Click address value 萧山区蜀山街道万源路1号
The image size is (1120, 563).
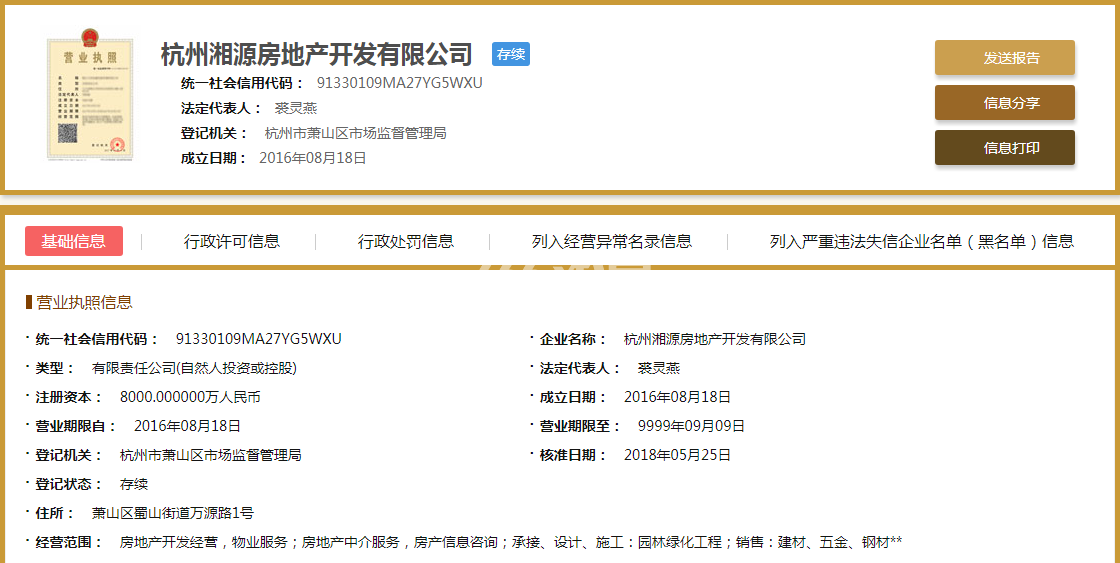pos(172,513)
